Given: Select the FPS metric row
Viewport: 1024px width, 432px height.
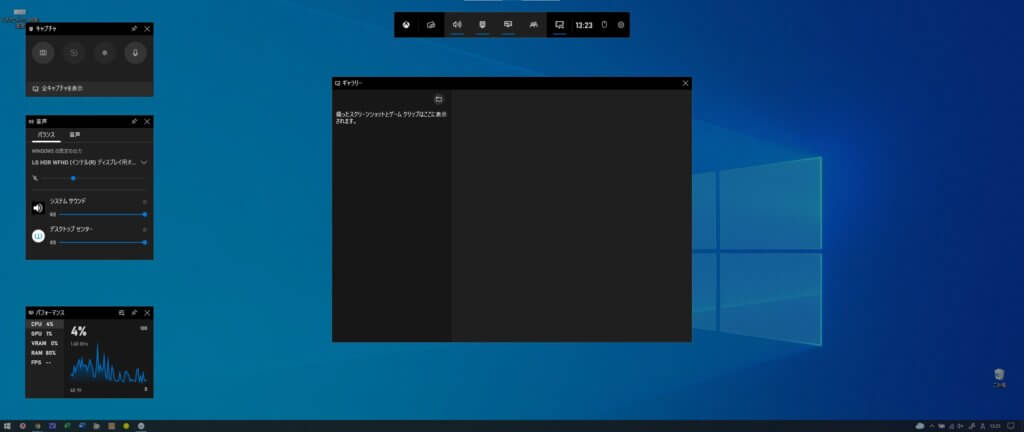Looking at the screenshot, I should click(x=45, y=362).
